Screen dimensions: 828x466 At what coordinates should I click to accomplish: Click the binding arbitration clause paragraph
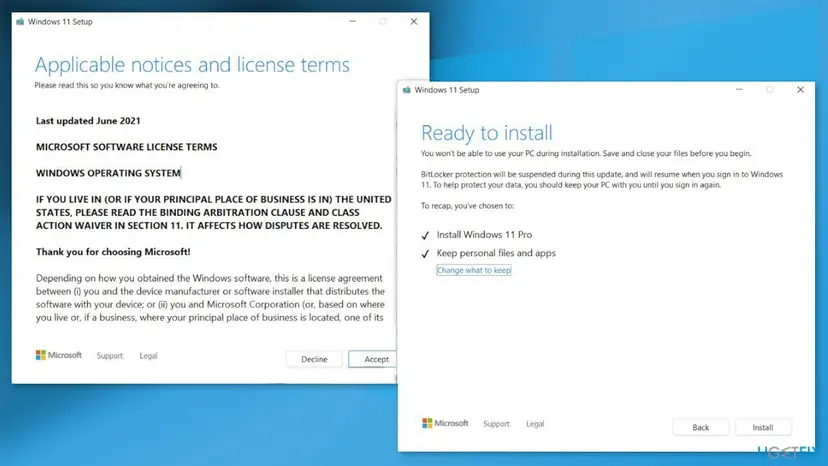[213, 212]
